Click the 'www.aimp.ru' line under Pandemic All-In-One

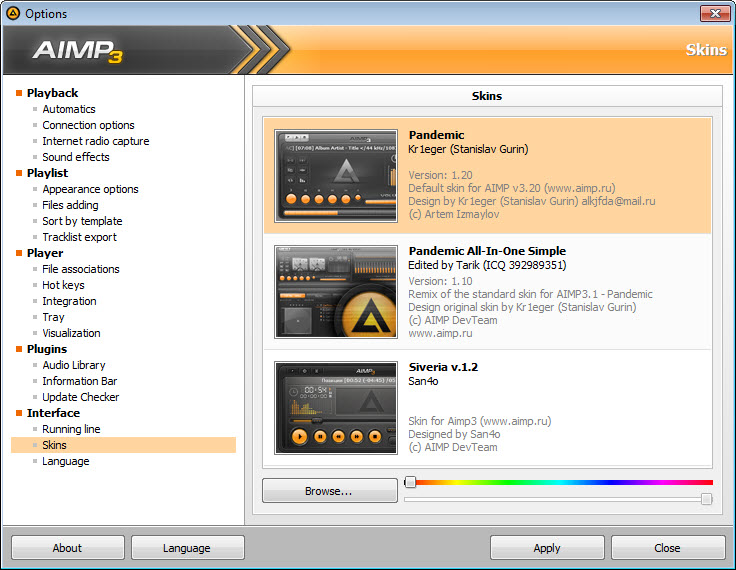point(440,333)
